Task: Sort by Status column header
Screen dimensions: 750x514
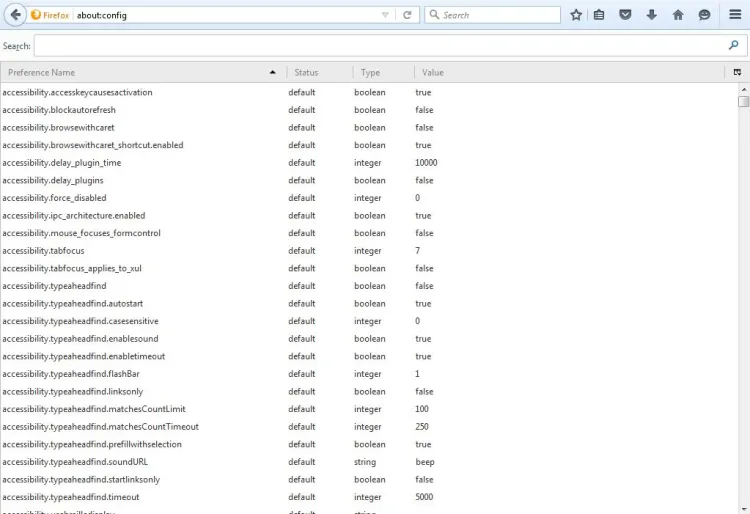Action: coord(320,72)
